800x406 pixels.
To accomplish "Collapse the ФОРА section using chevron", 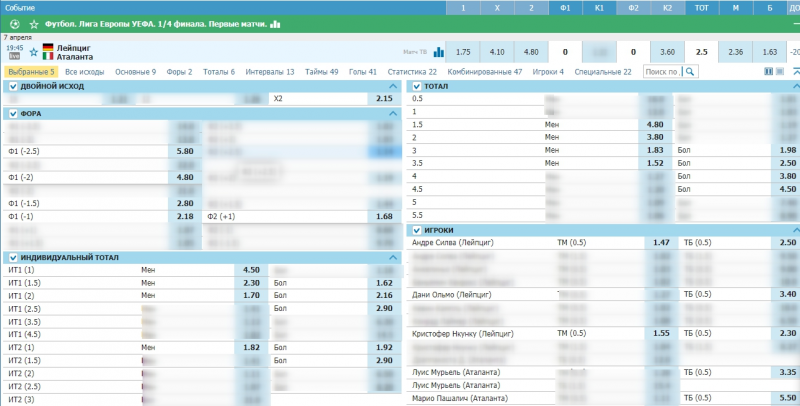I will coord(392,114).
